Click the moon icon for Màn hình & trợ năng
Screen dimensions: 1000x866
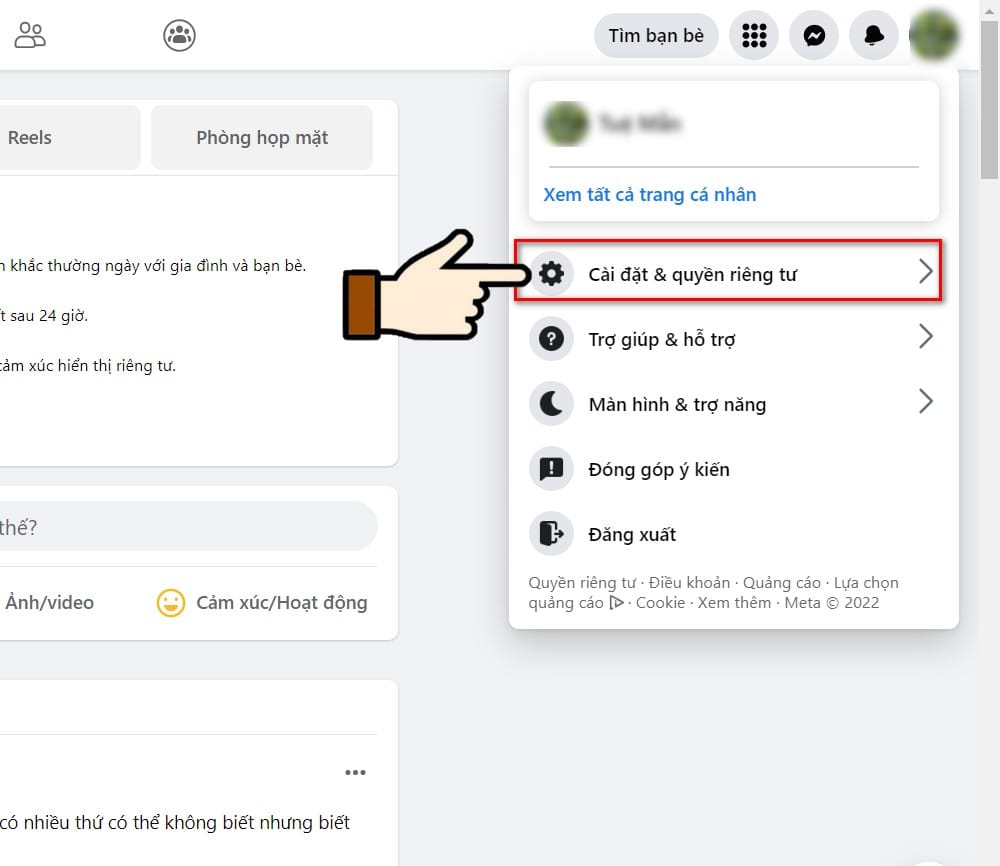[552, 404]
